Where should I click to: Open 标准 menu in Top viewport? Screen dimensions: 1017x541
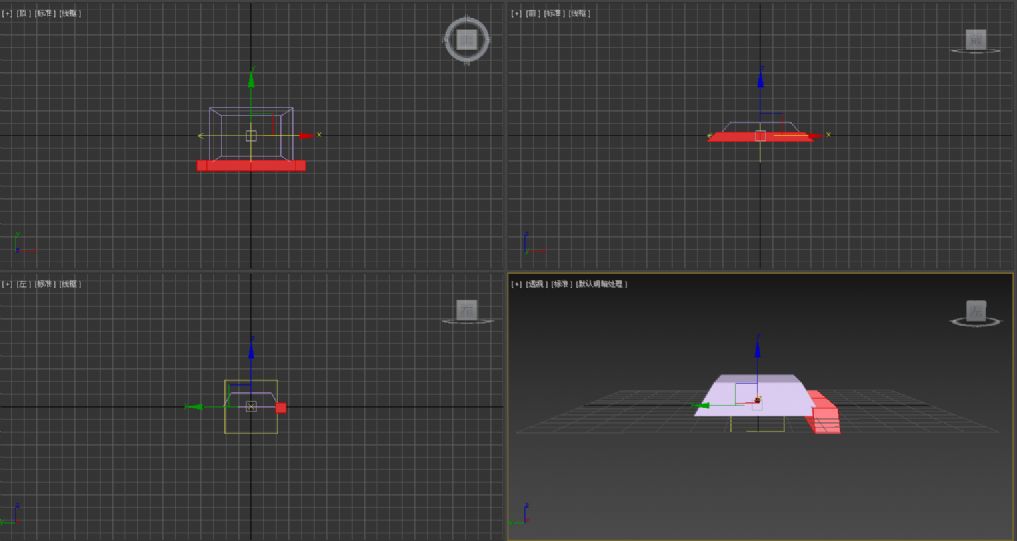tap(44, 13)
